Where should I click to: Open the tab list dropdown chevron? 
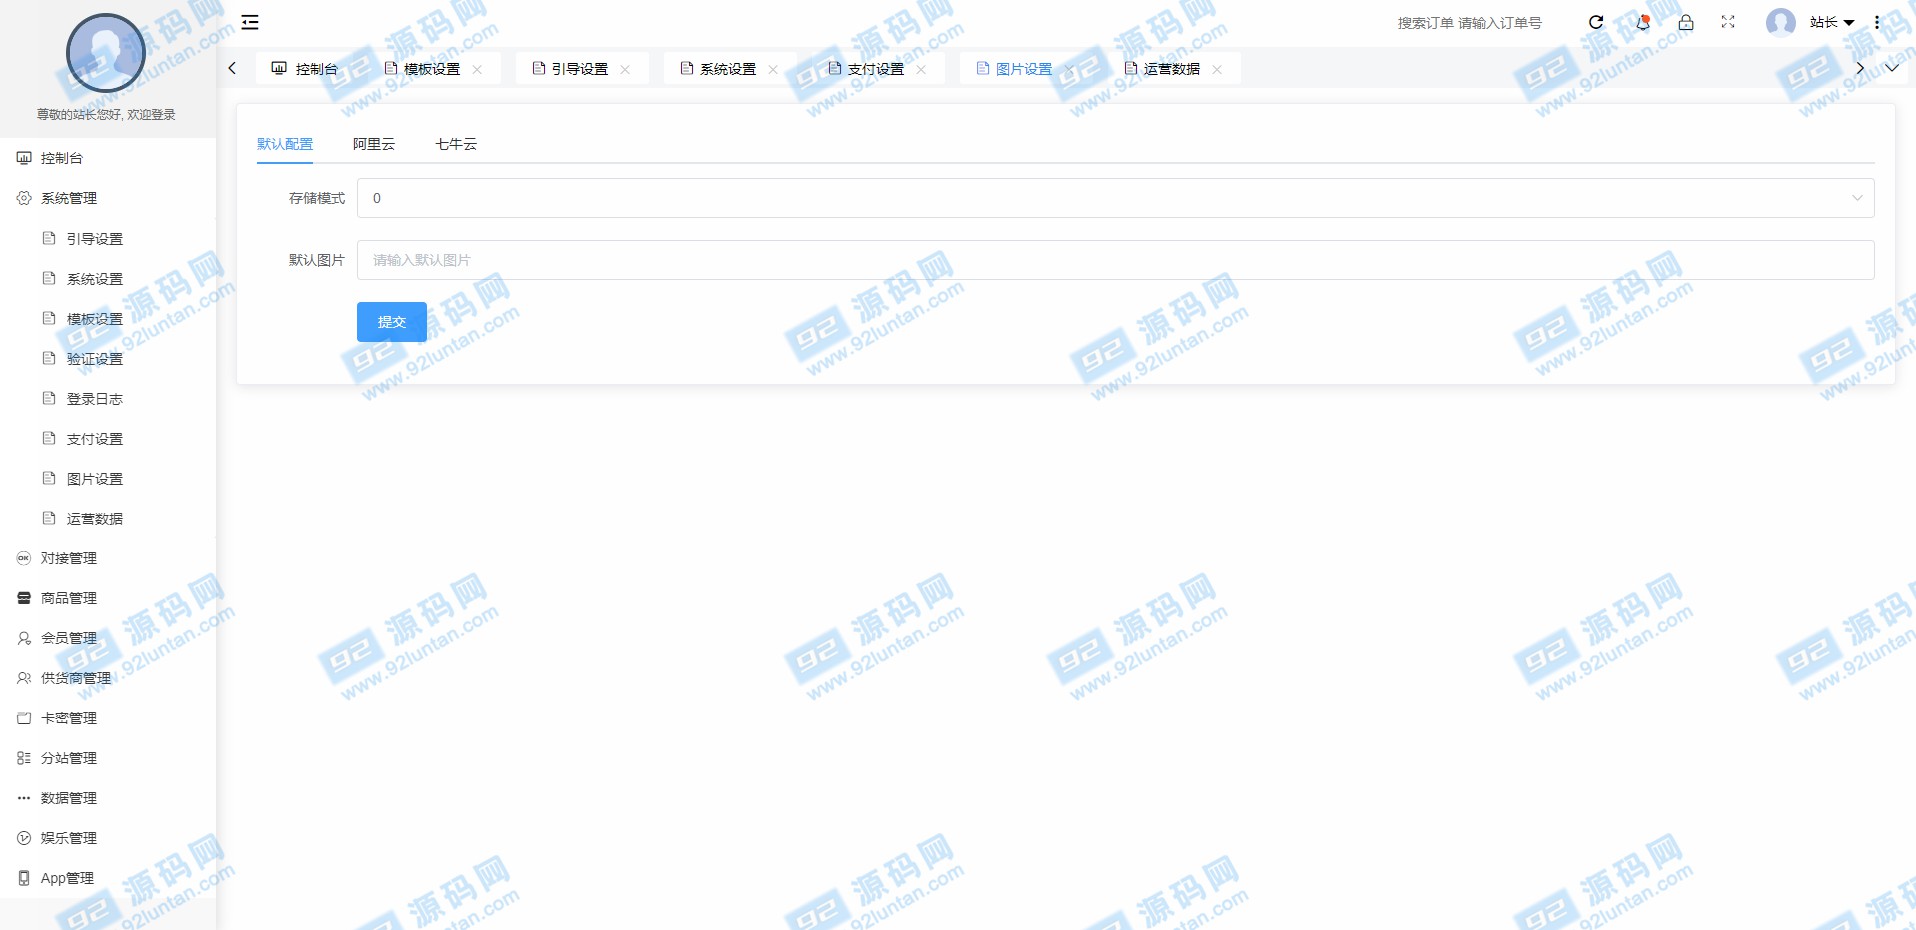[1892, 68]
